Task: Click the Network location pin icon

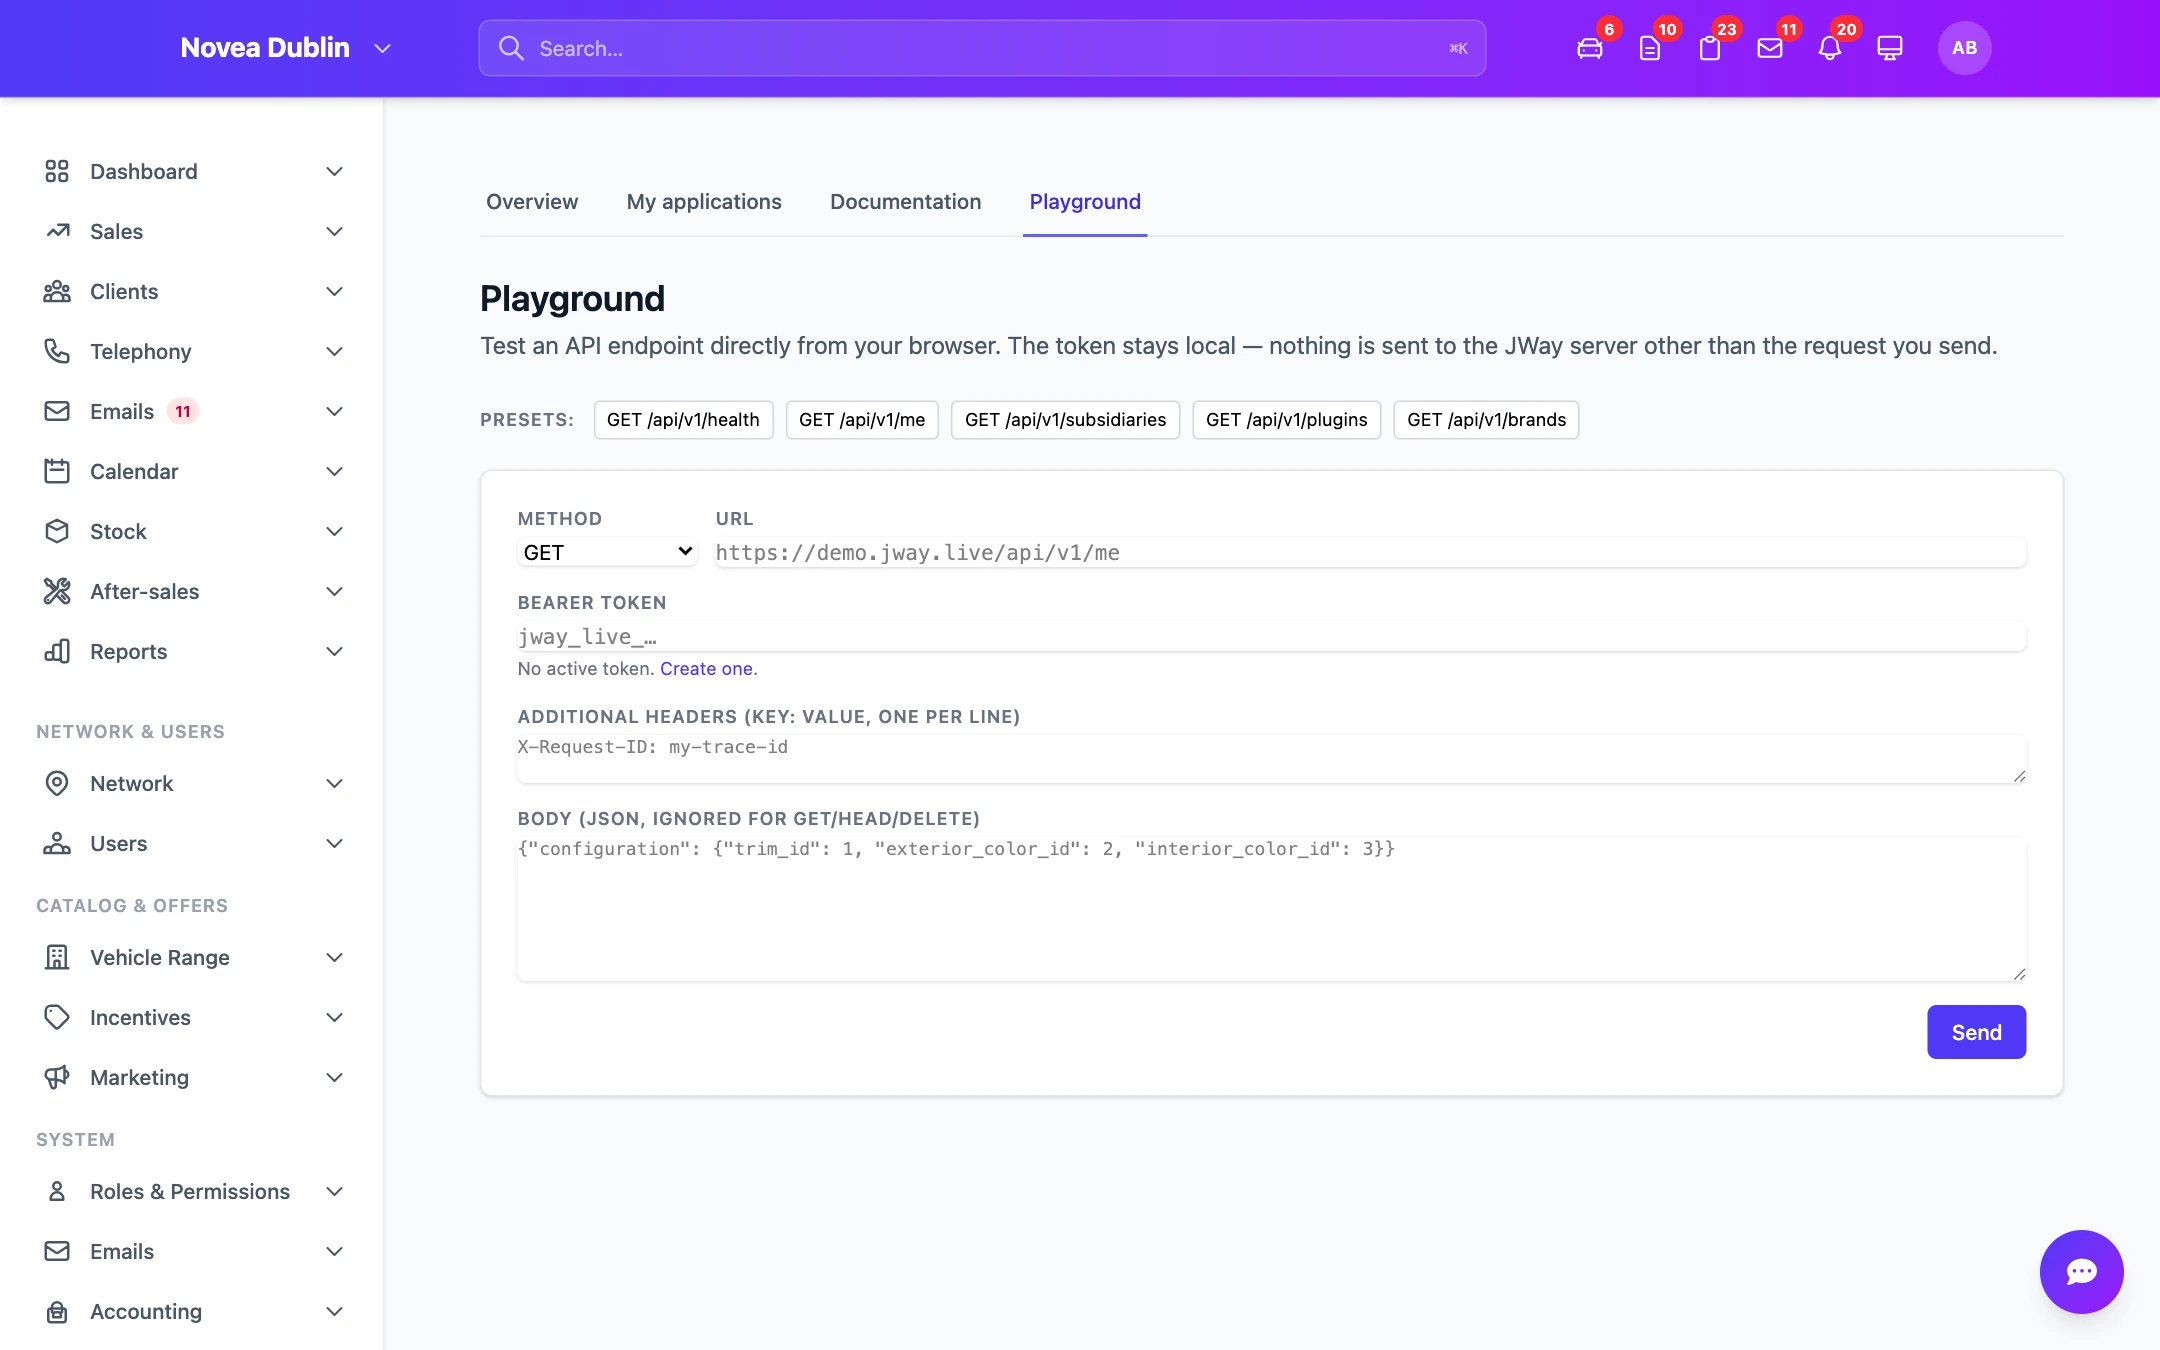Action: click(57, 783)
